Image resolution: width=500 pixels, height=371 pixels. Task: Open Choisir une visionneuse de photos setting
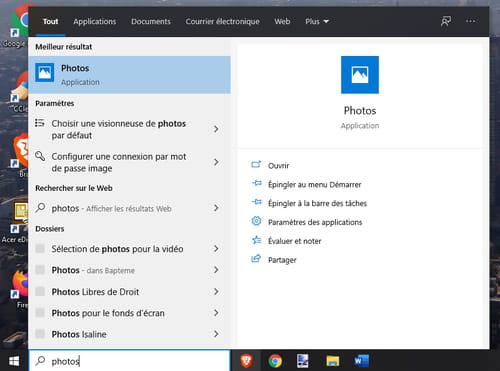point(129,129)
